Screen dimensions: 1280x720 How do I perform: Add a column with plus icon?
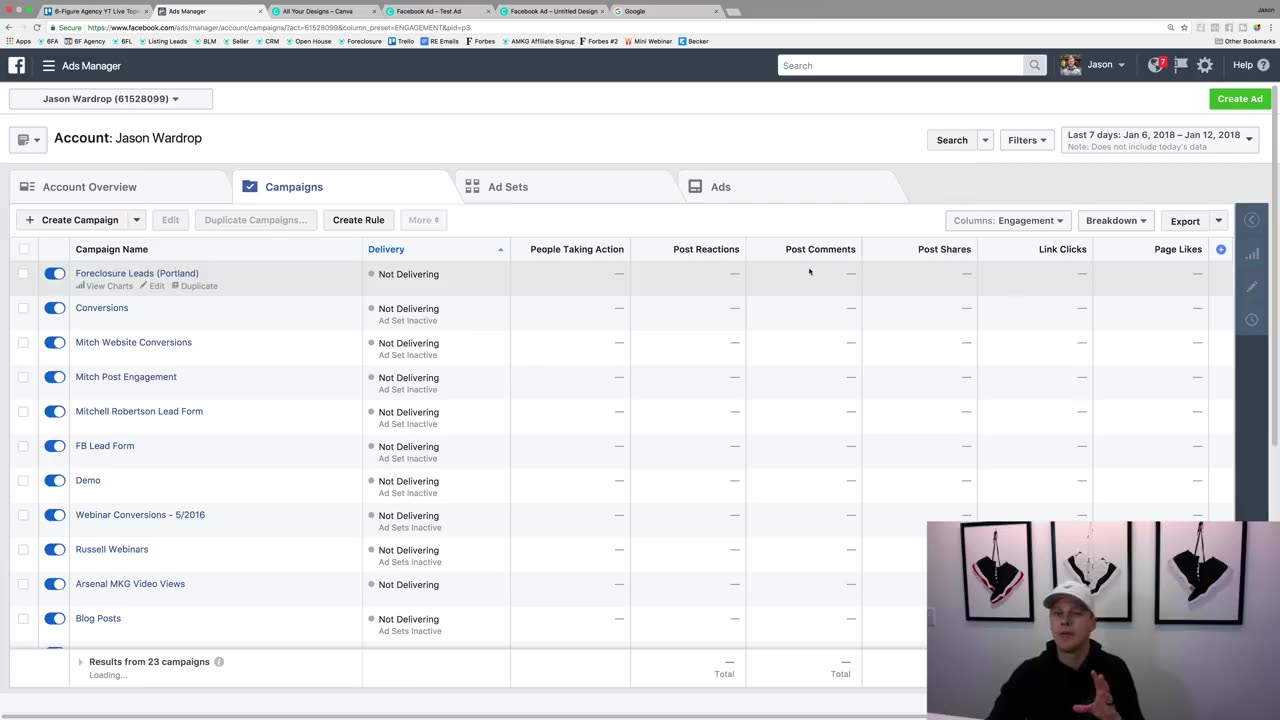click(1221, 249)
